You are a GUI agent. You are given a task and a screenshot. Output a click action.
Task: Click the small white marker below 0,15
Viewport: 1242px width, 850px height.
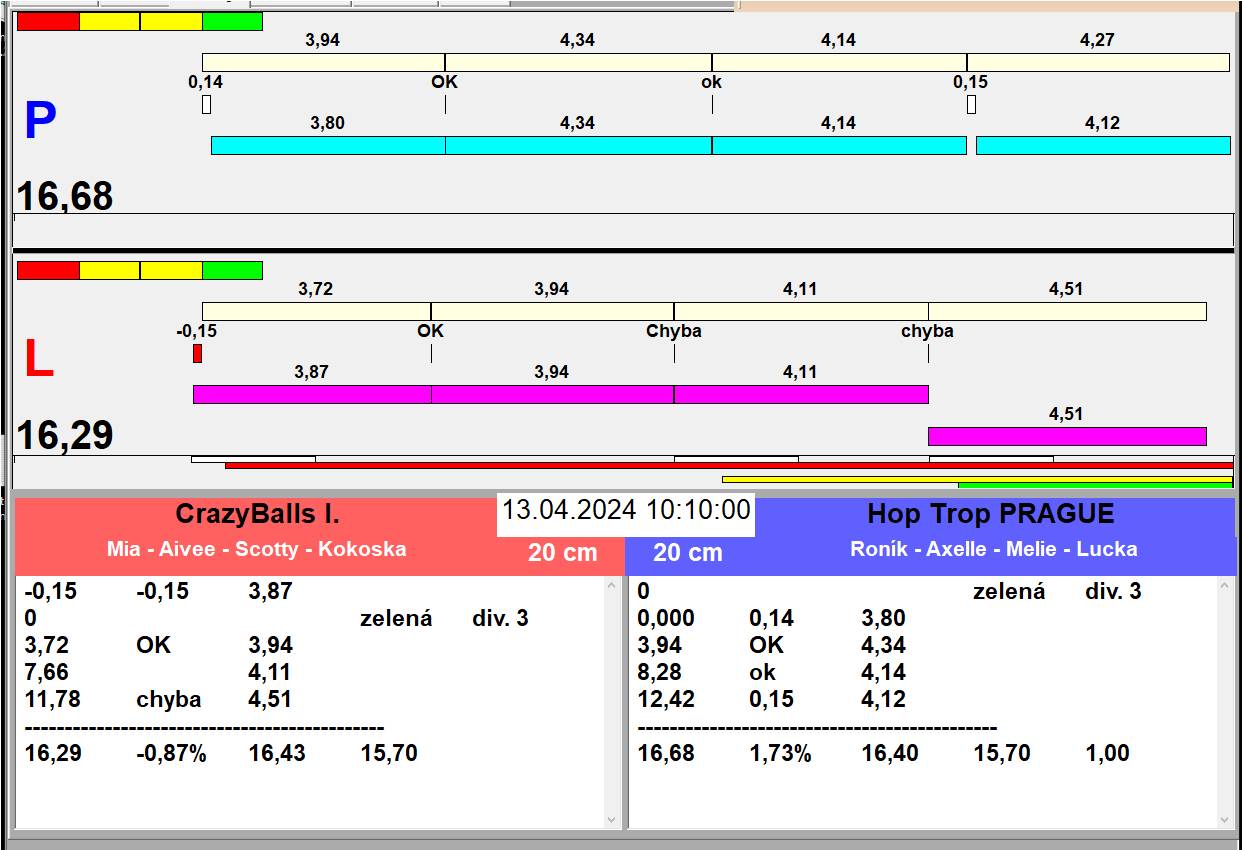[x=971, y=104]
